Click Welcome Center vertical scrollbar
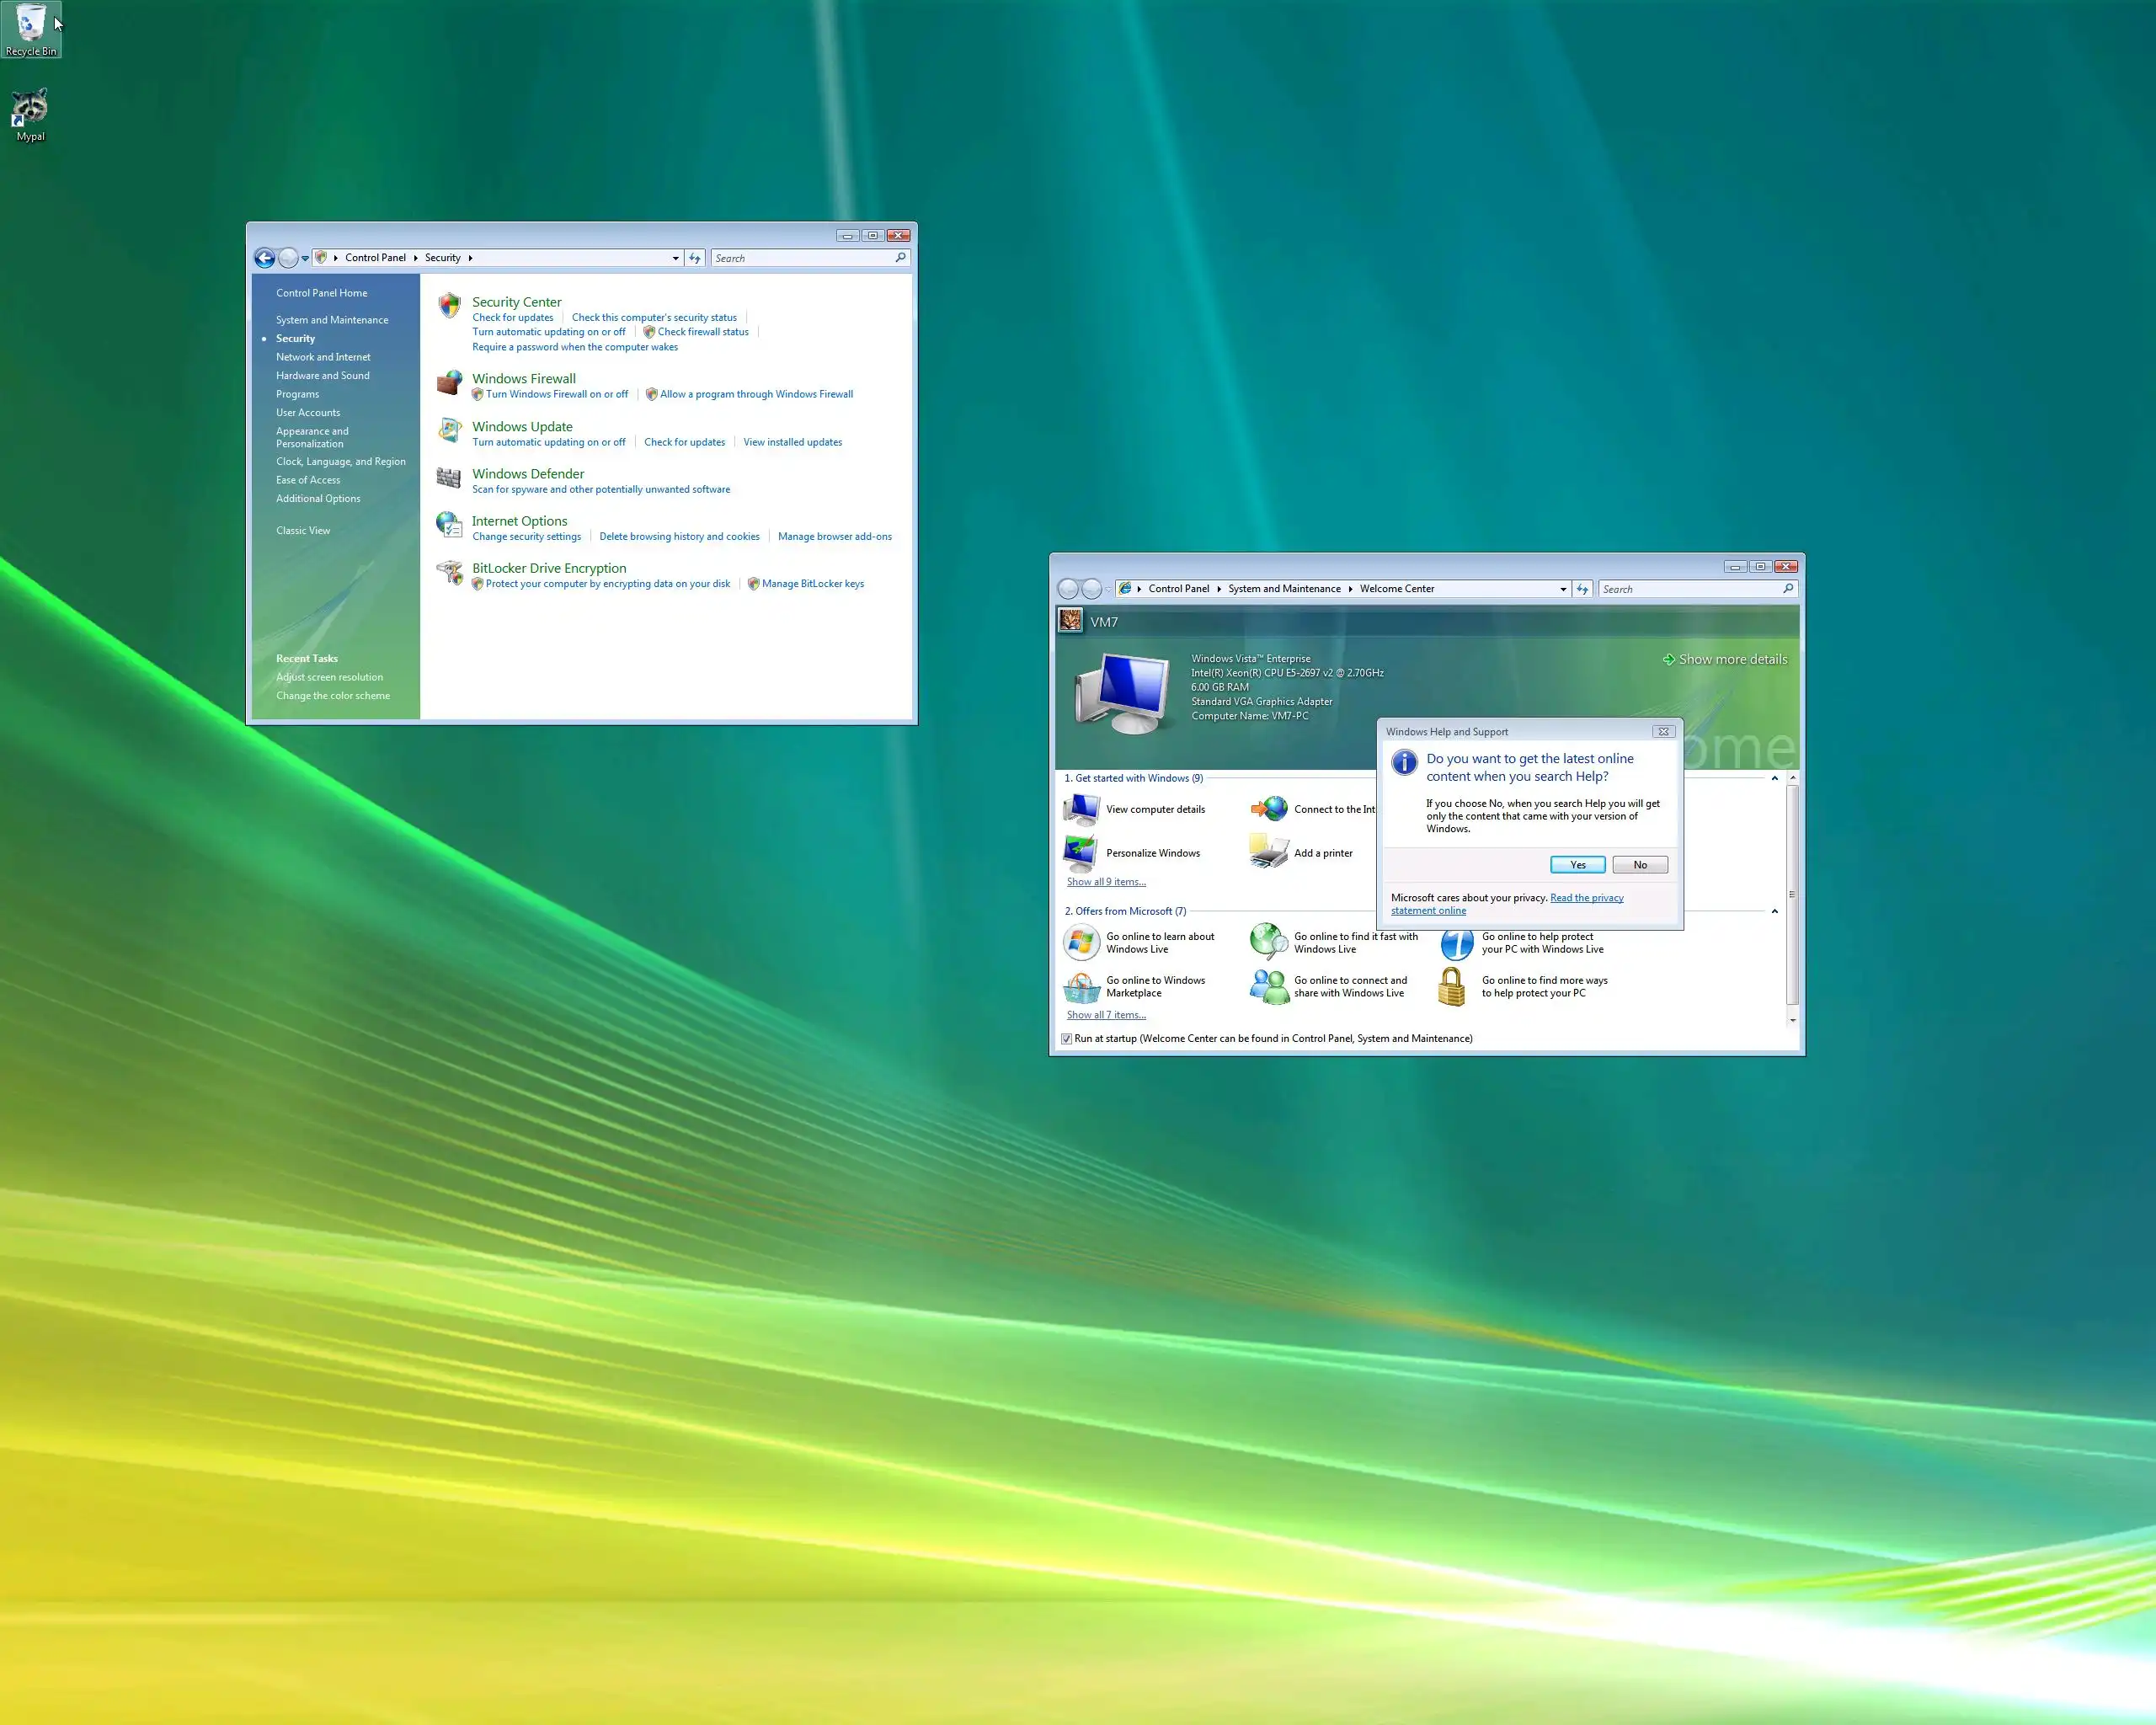This screenshot has height=1725, width=2156. coord(1792,895)
